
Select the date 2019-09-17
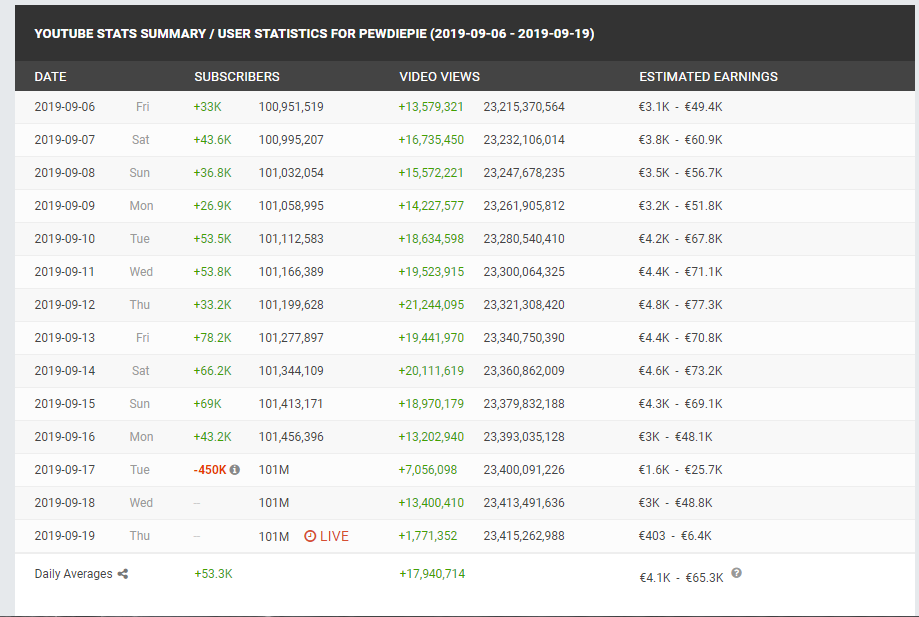tap(64, 470)
